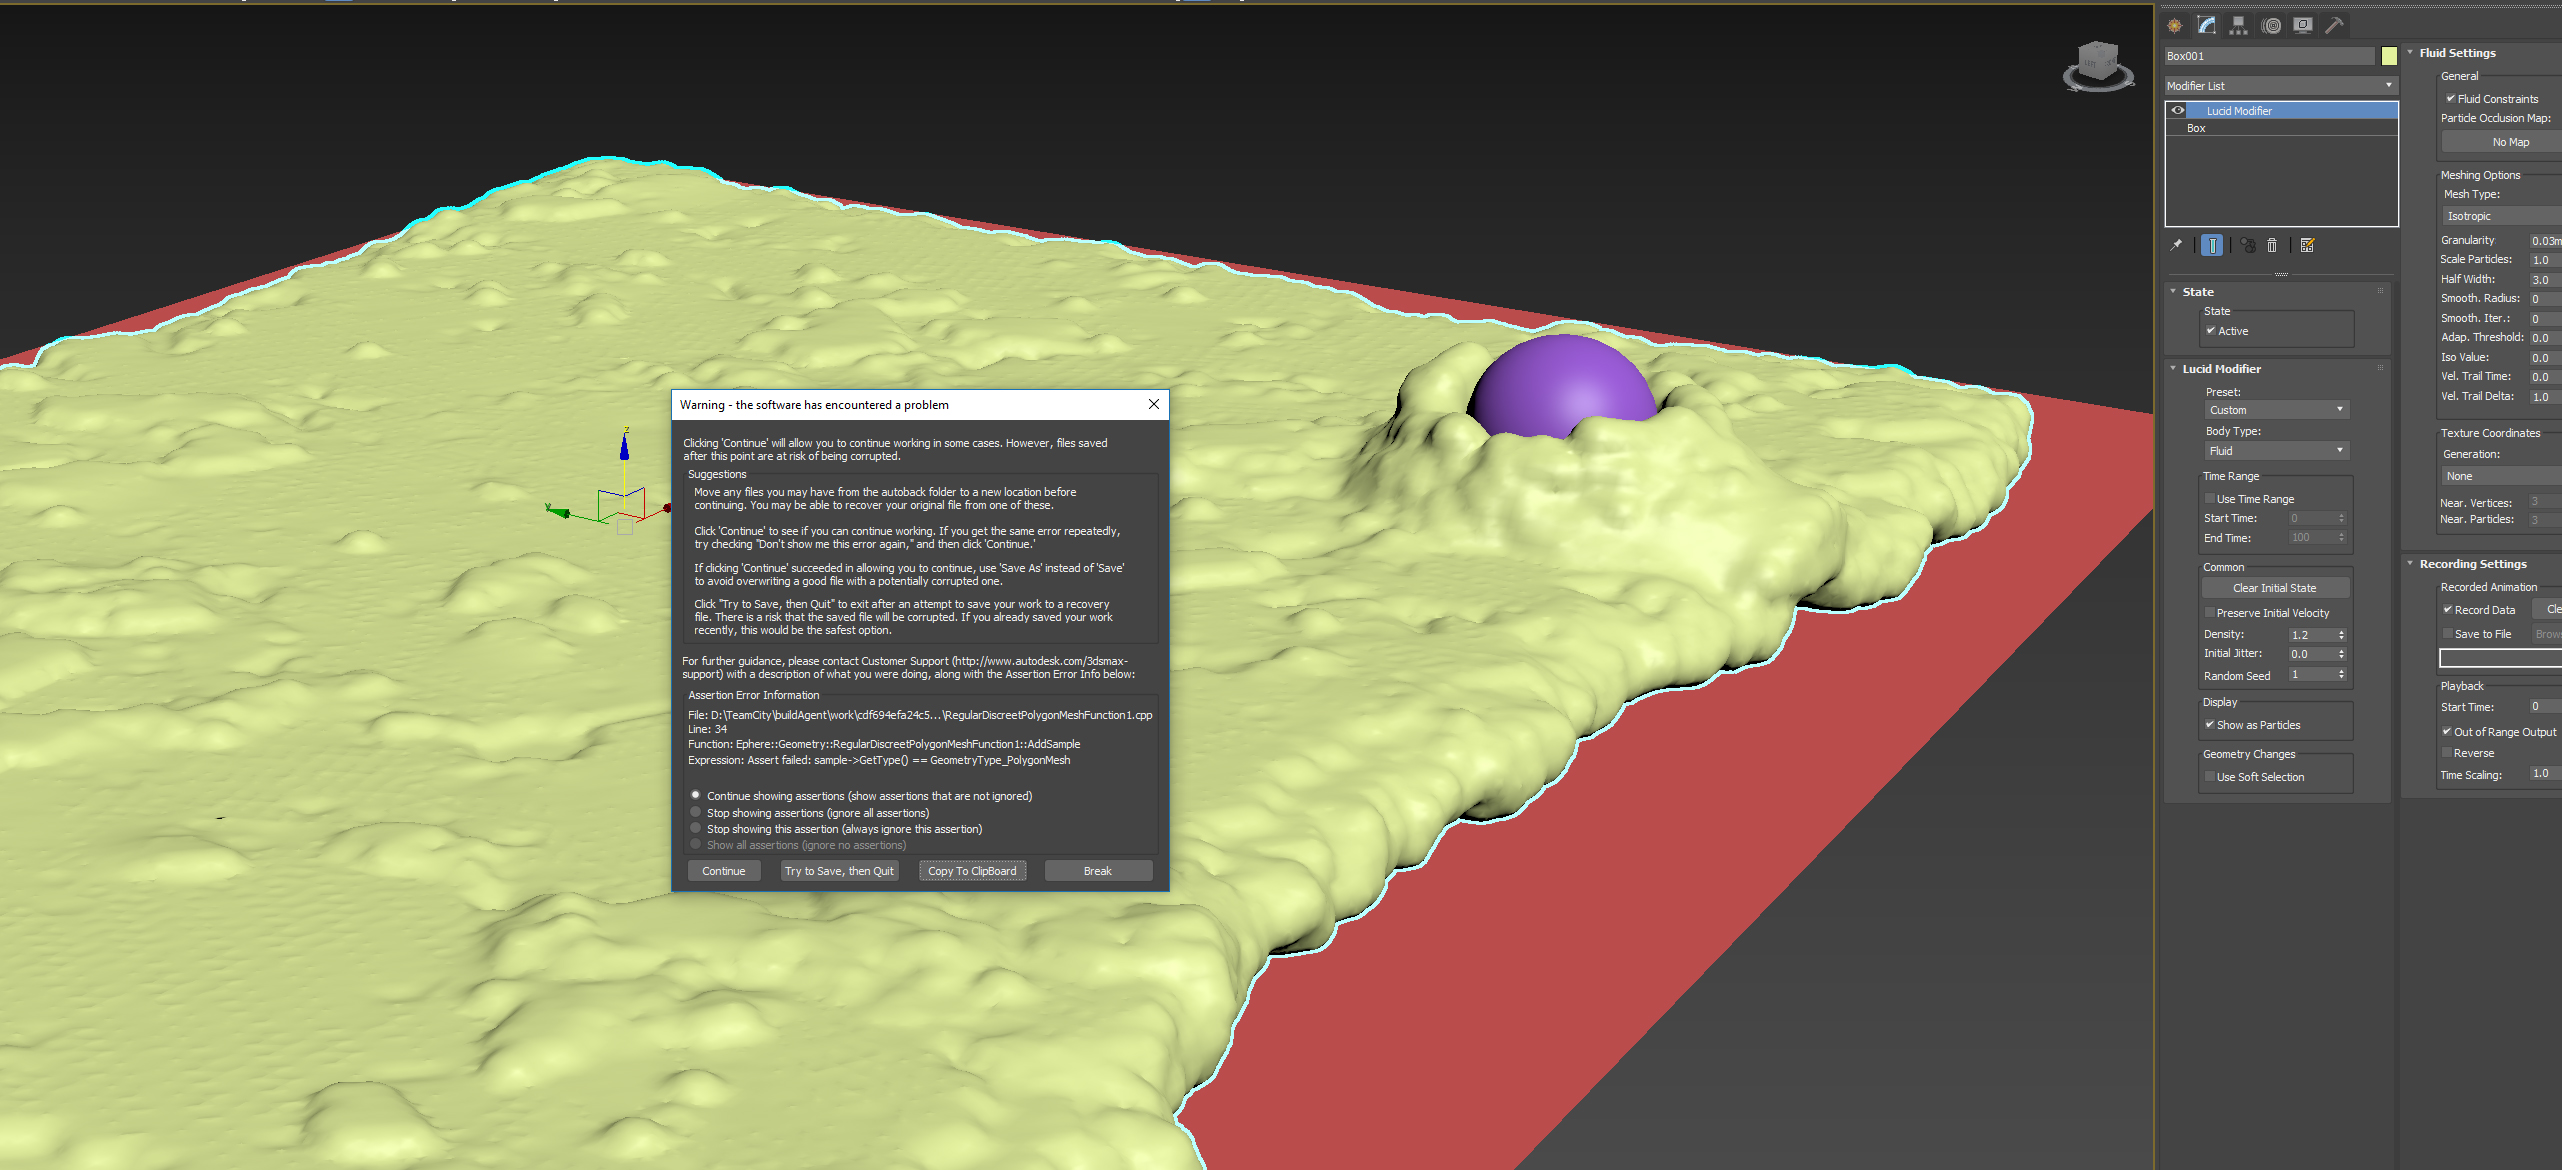Screen dimensions: 2562x1170
Task: Open the Hierarchy panel tab
Action: point(2238,26)
